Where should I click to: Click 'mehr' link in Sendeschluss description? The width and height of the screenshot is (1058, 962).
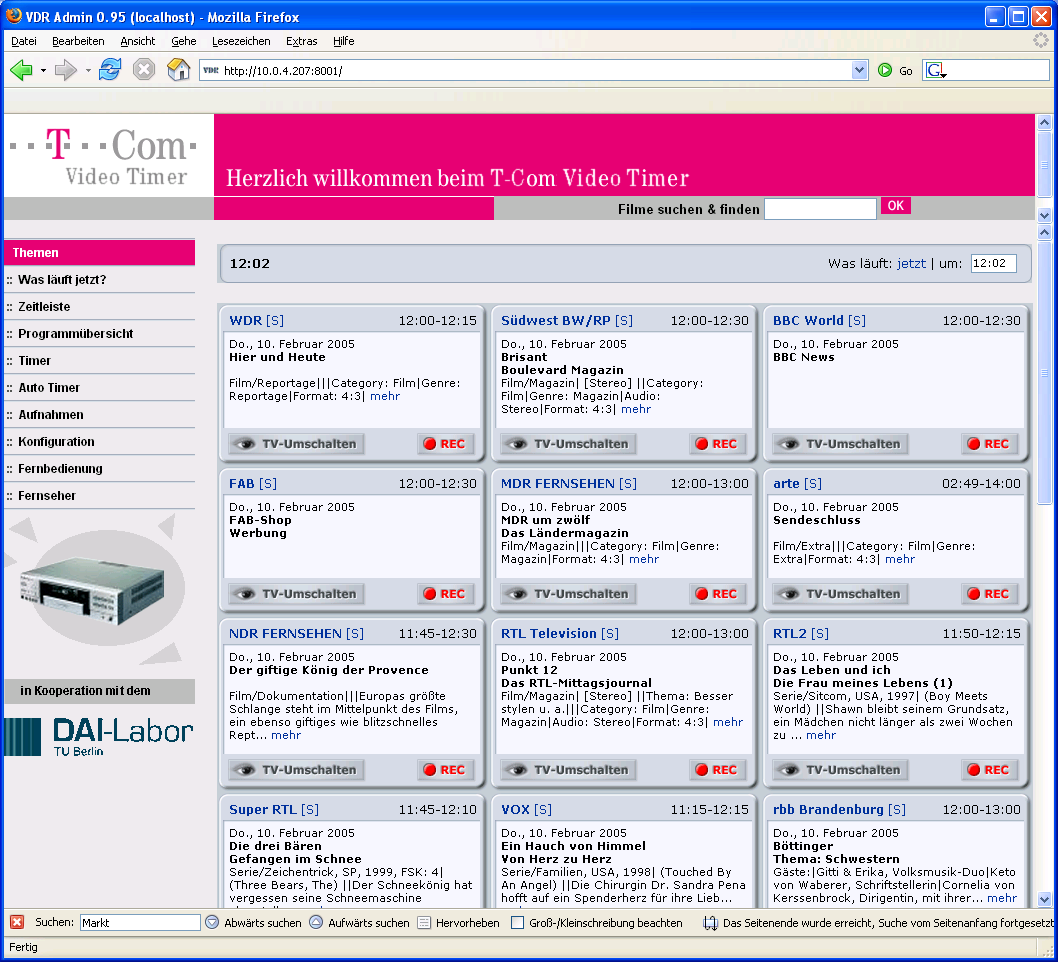(899, 559)
